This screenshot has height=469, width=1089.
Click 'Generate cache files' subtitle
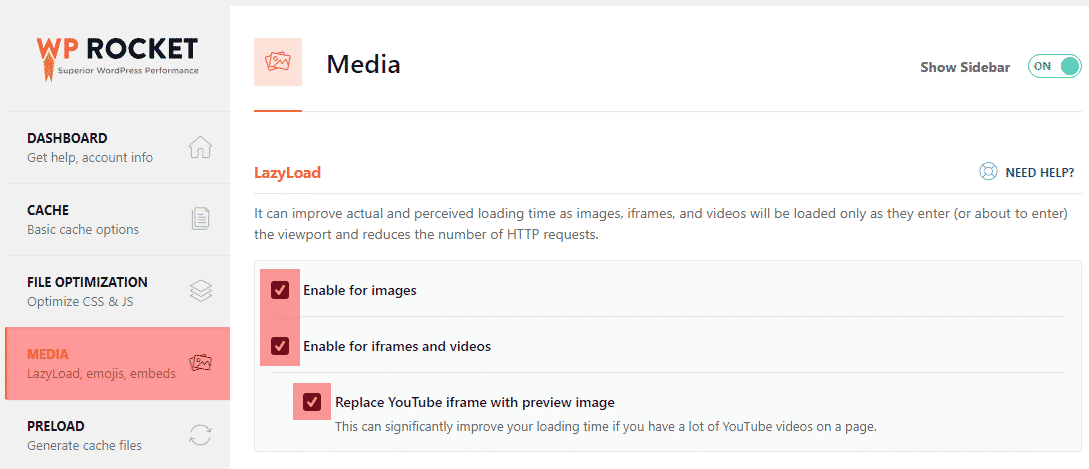point(84,445)
